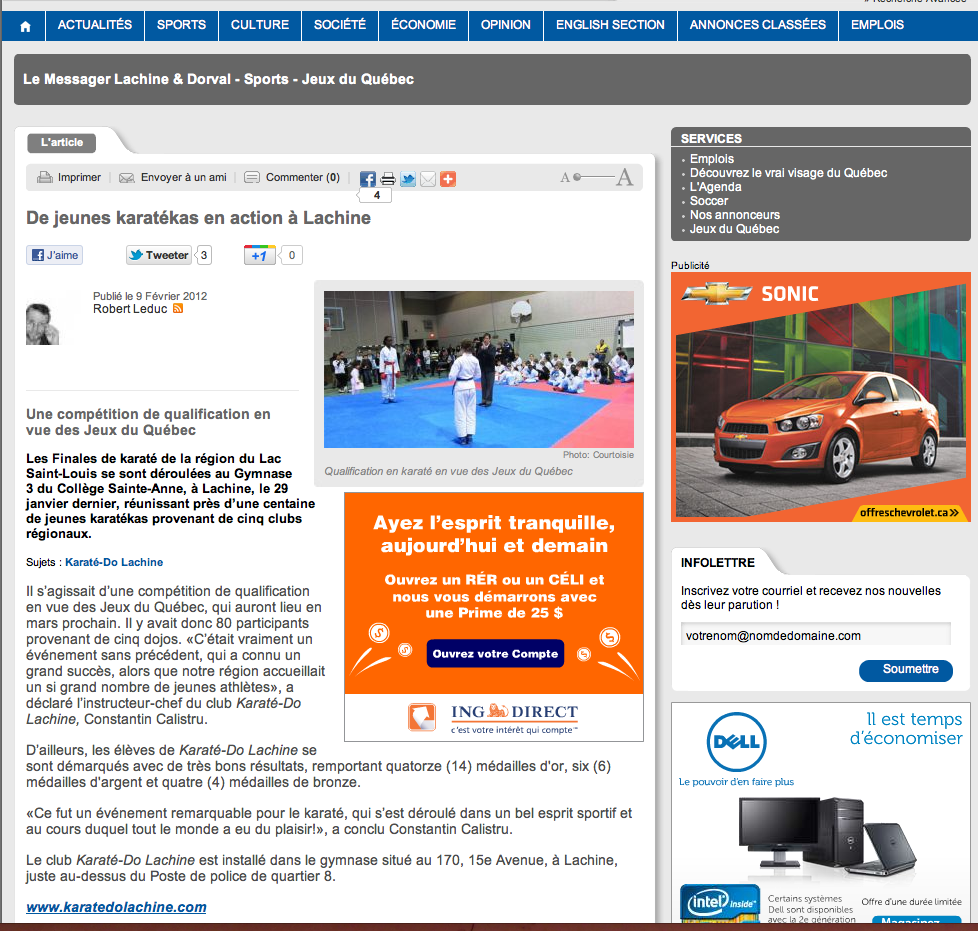Image resolution: width=978 pixels, height=931 pixels.
Task: Open Jeux du Québec services link
Action: tap(734, 229)
